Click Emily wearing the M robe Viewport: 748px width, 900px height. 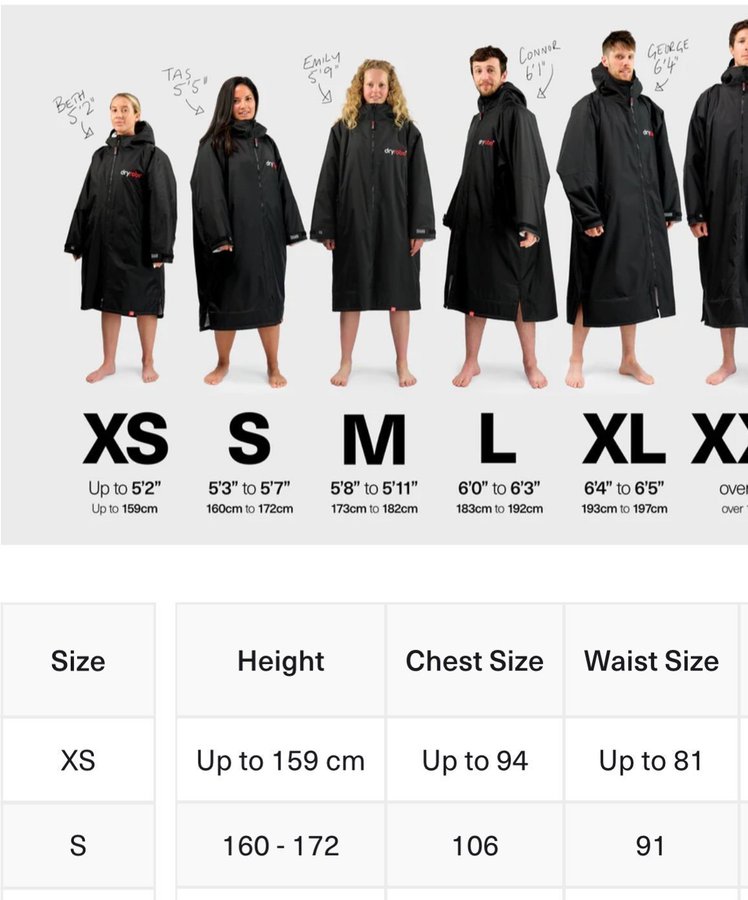pos(373,224)
